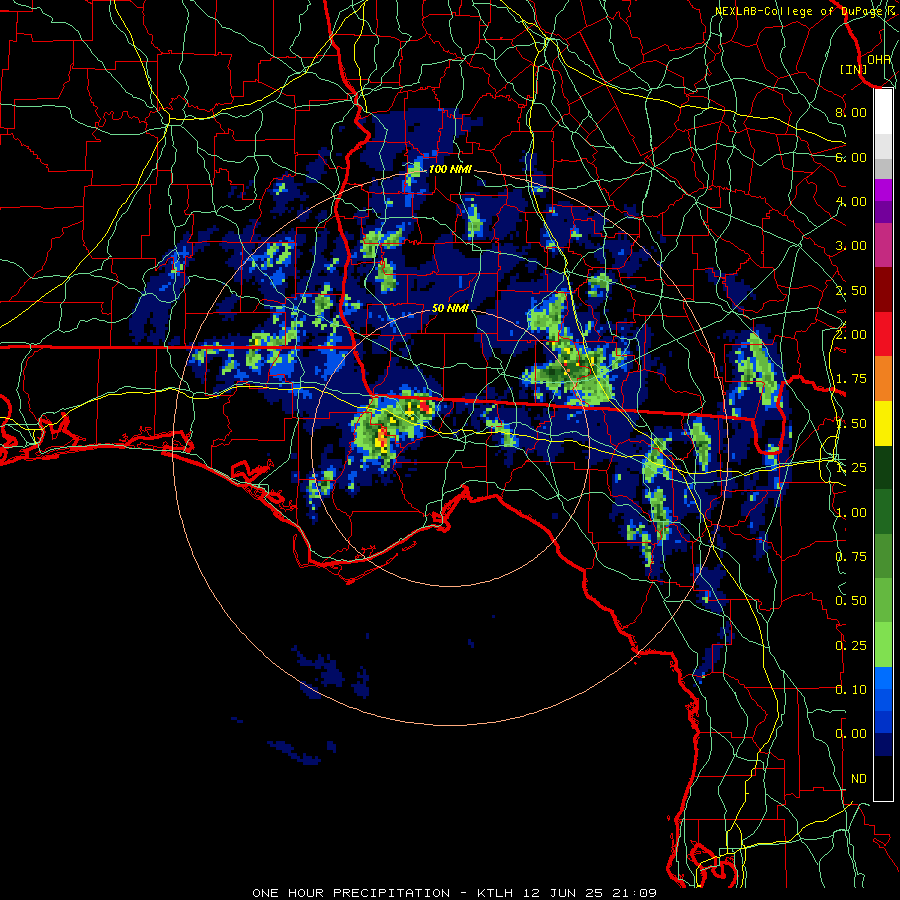Pick the magenta swatch on the color scale

click(x=883, y=190)
